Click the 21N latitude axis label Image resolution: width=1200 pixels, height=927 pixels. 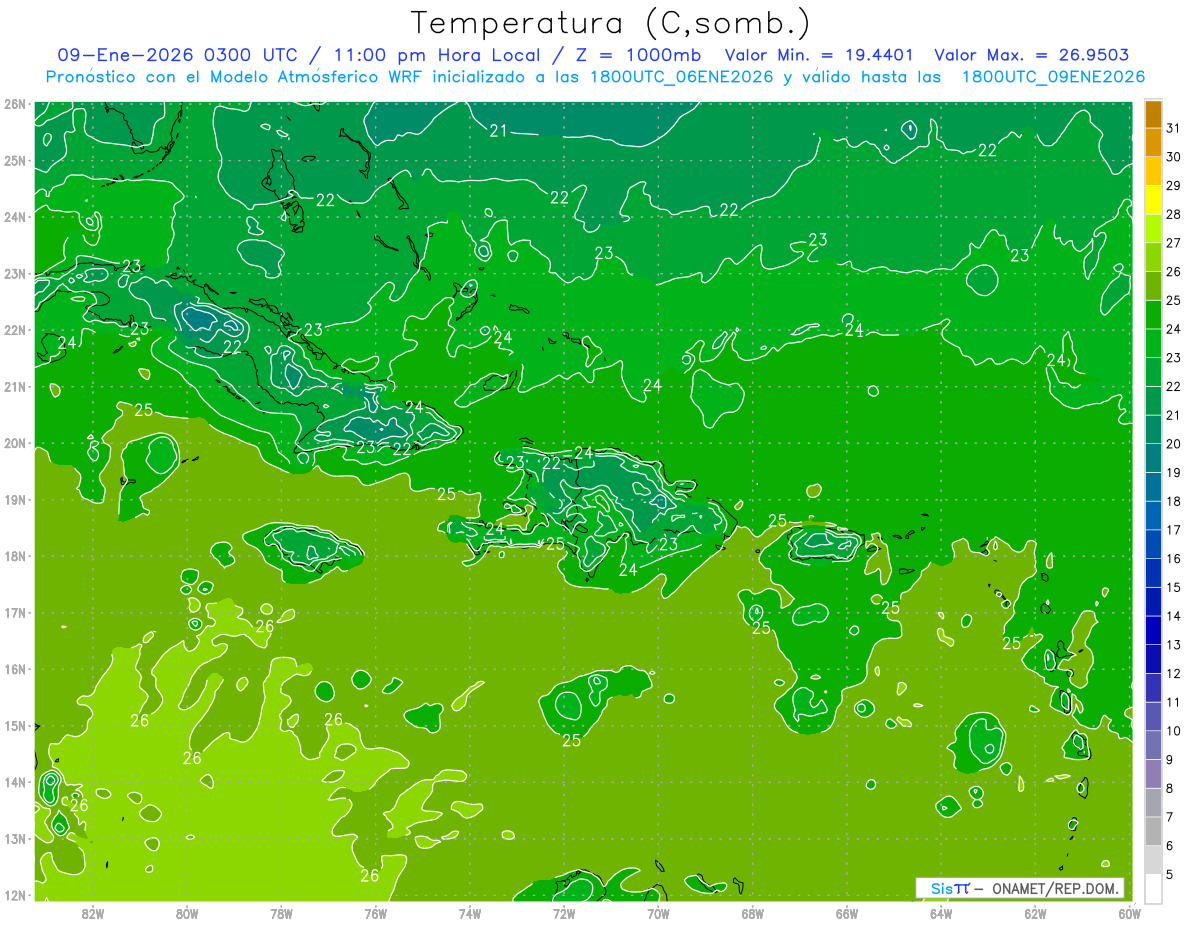14,387
